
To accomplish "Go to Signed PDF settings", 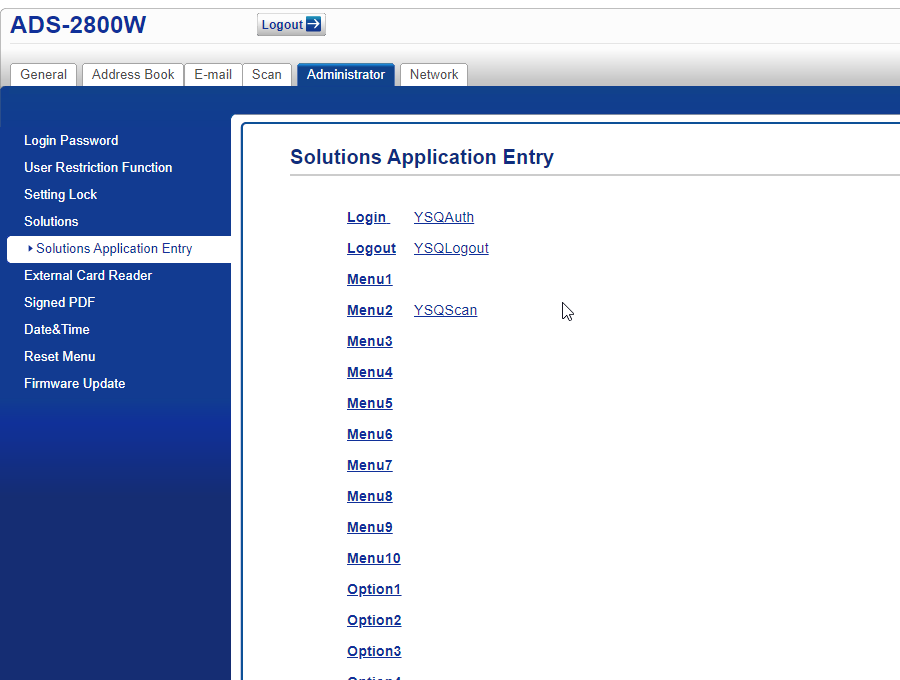I will (59, 303).
